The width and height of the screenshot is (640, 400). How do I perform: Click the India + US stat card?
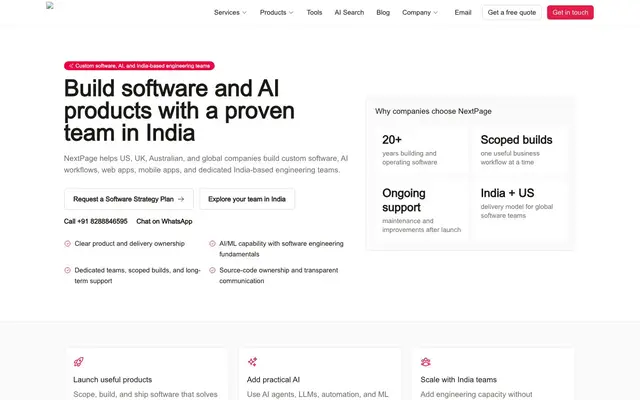point(520,211)
